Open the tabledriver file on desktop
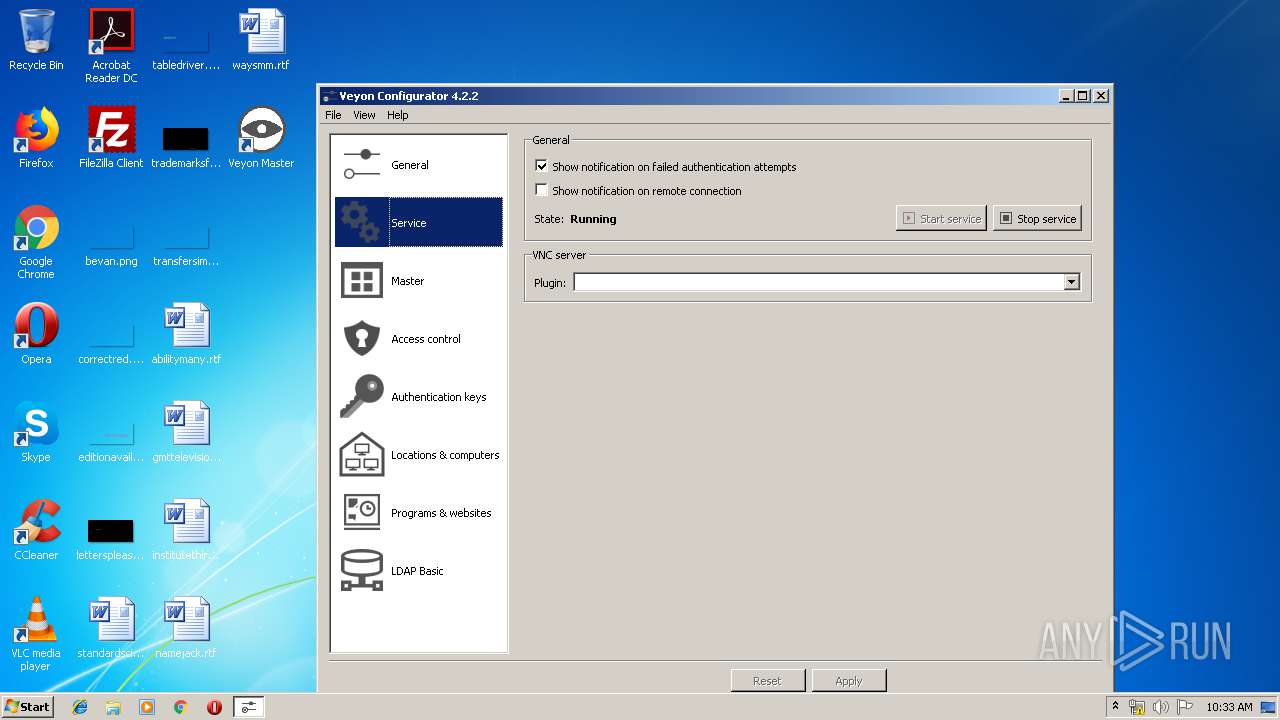This screenshot has height=720, width=1280. click(186, 46)
